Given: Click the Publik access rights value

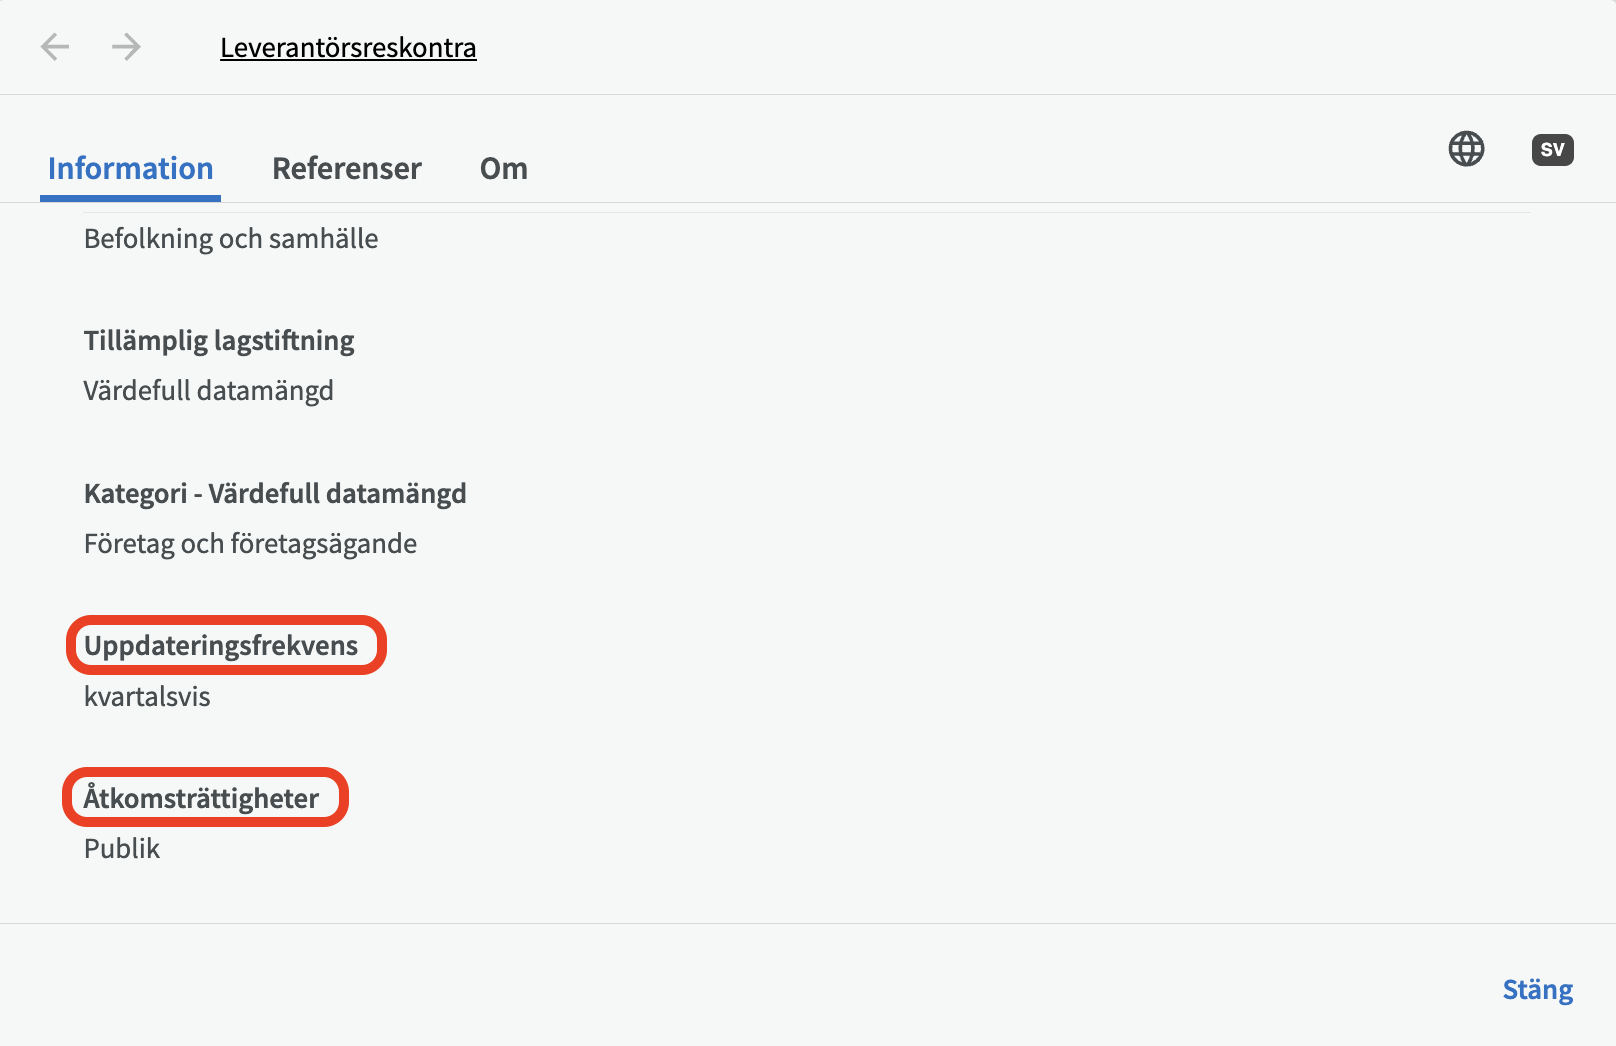Looking at the screenshot, I should (x=122, y=849).
